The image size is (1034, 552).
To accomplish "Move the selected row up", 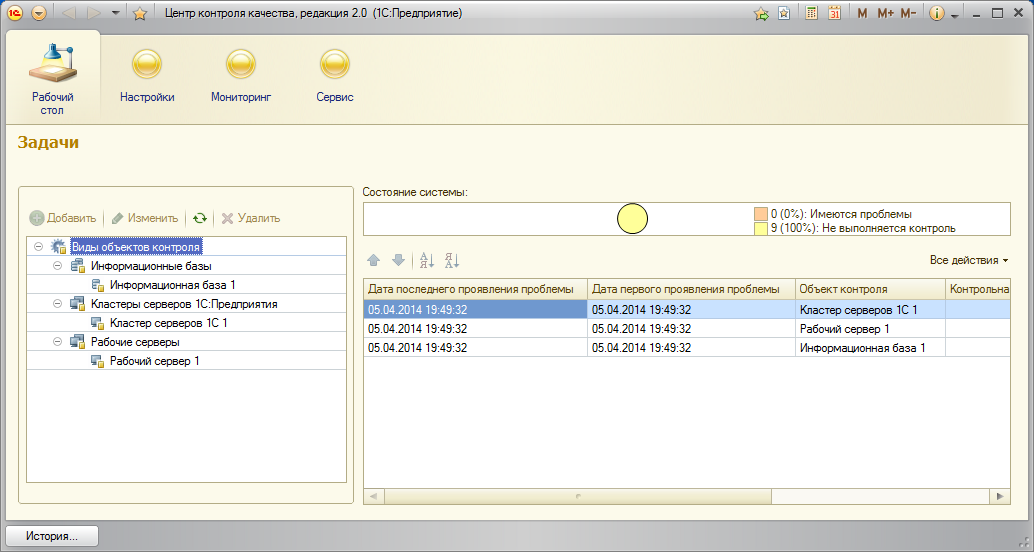I will 374,260.
